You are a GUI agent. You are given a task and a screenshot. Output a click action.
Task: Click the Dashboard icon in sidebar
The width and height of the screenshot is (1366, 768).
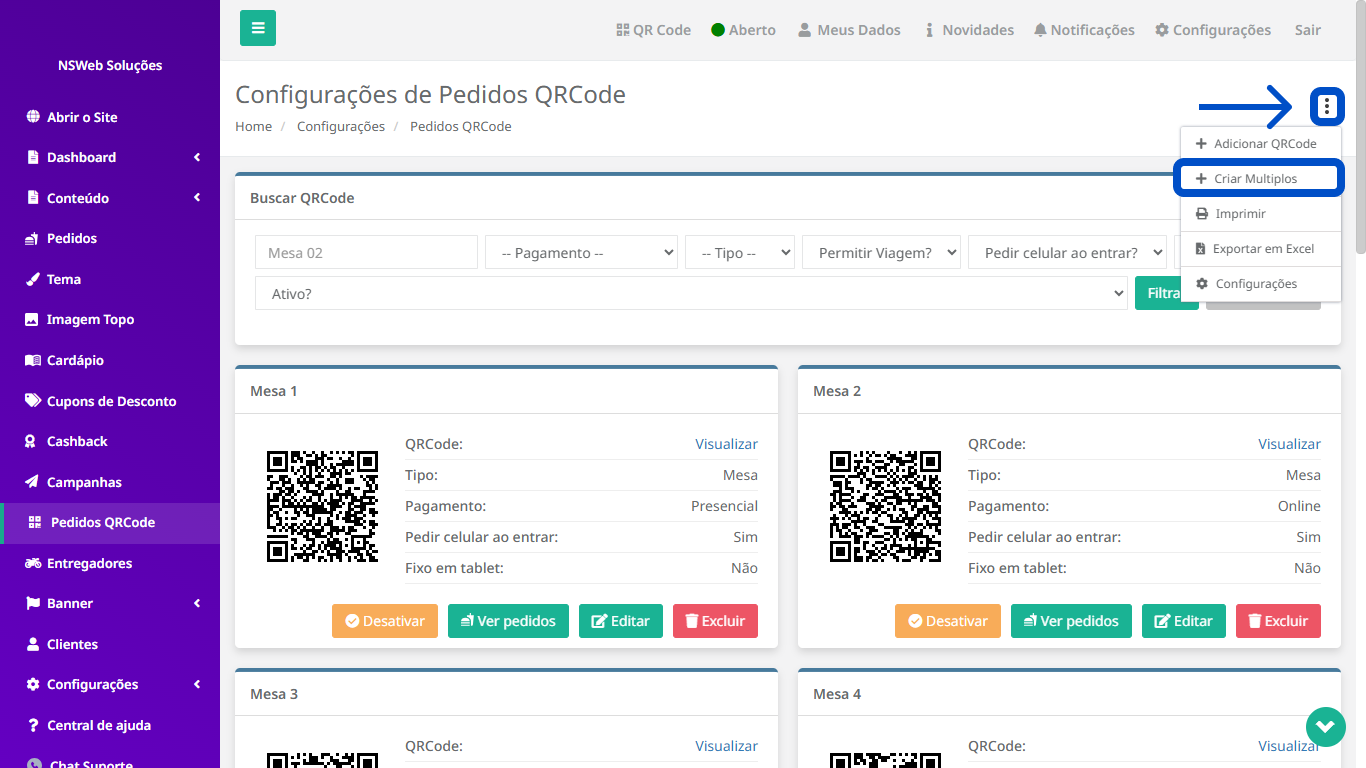(33, 157)
